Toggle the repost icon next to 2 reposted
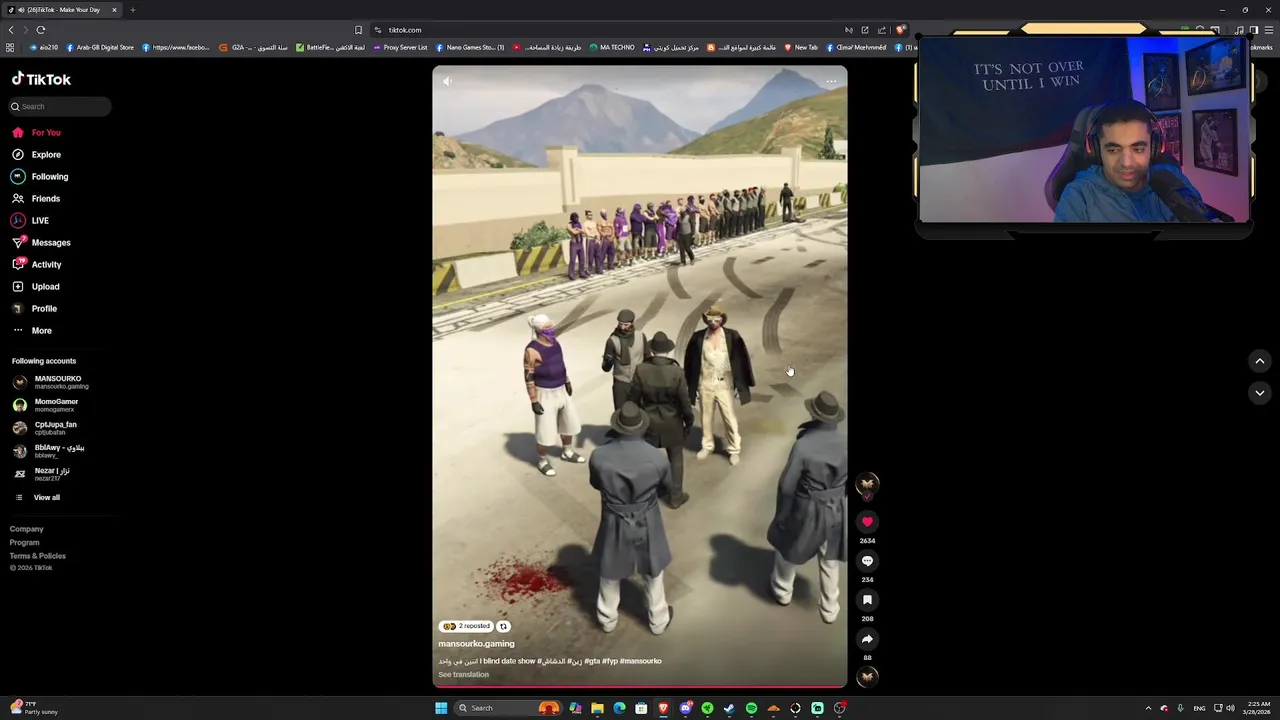 click(x=503, y=626)
